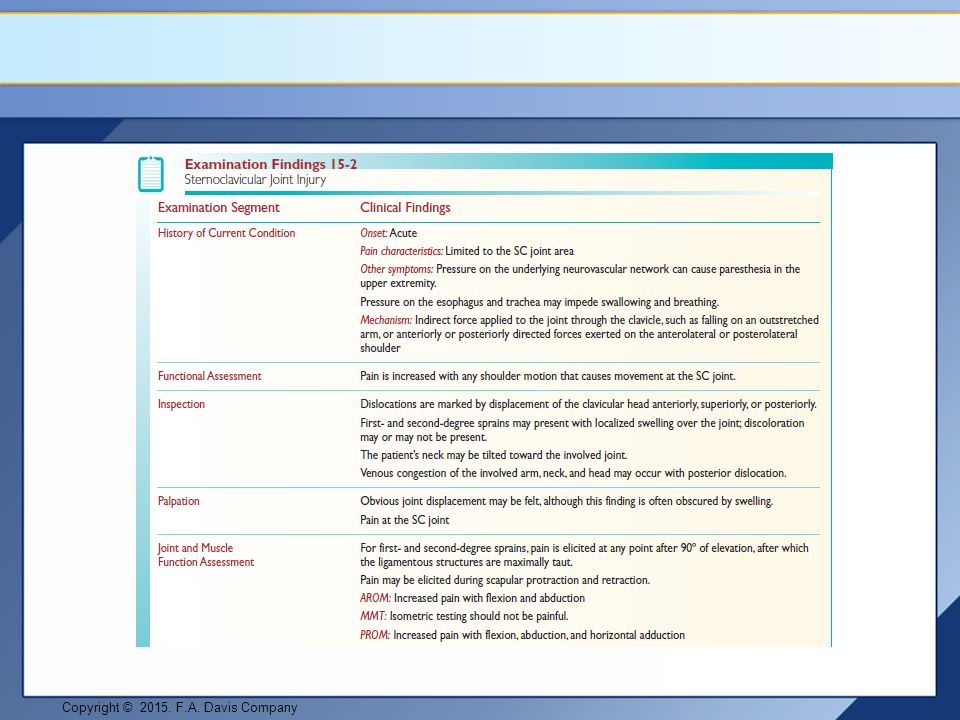Click the 'Onset: Acute' line
Viewport: 960px width, 720px height.
click(389, 233)
